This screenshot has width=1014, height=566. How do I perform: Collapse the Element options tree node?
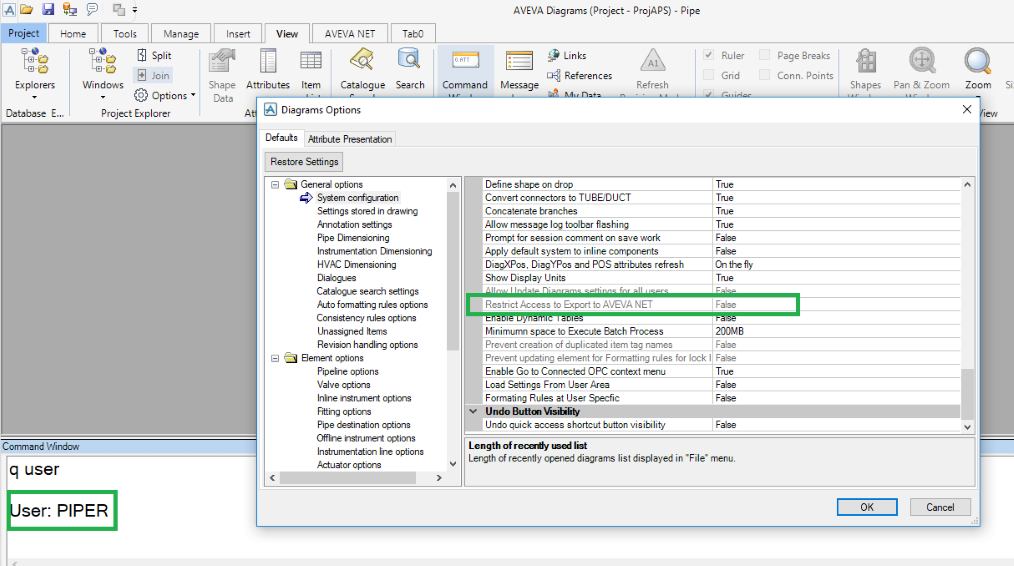tap(275, 358)
